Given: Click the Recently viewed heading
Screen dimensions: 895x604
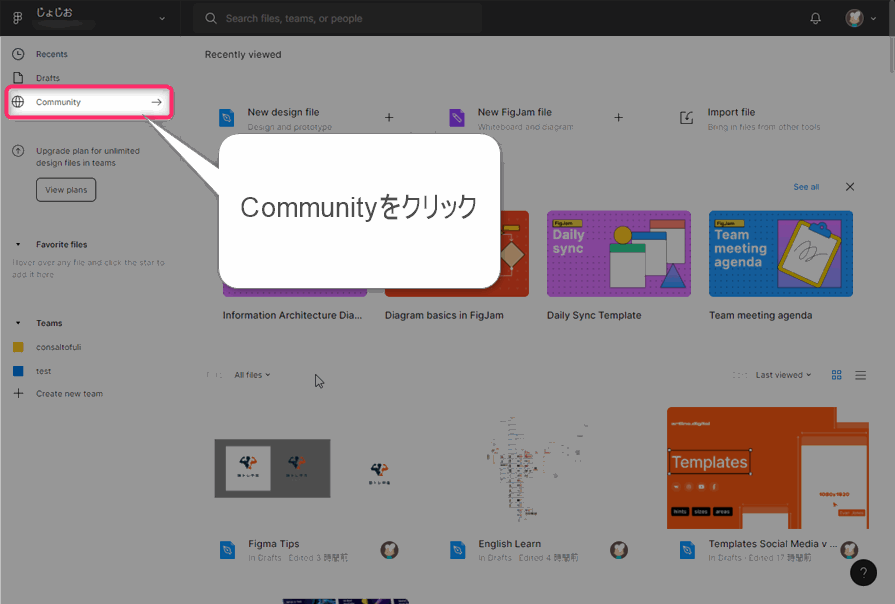Looking at the screenshot, I should click(x=243, y=55).
